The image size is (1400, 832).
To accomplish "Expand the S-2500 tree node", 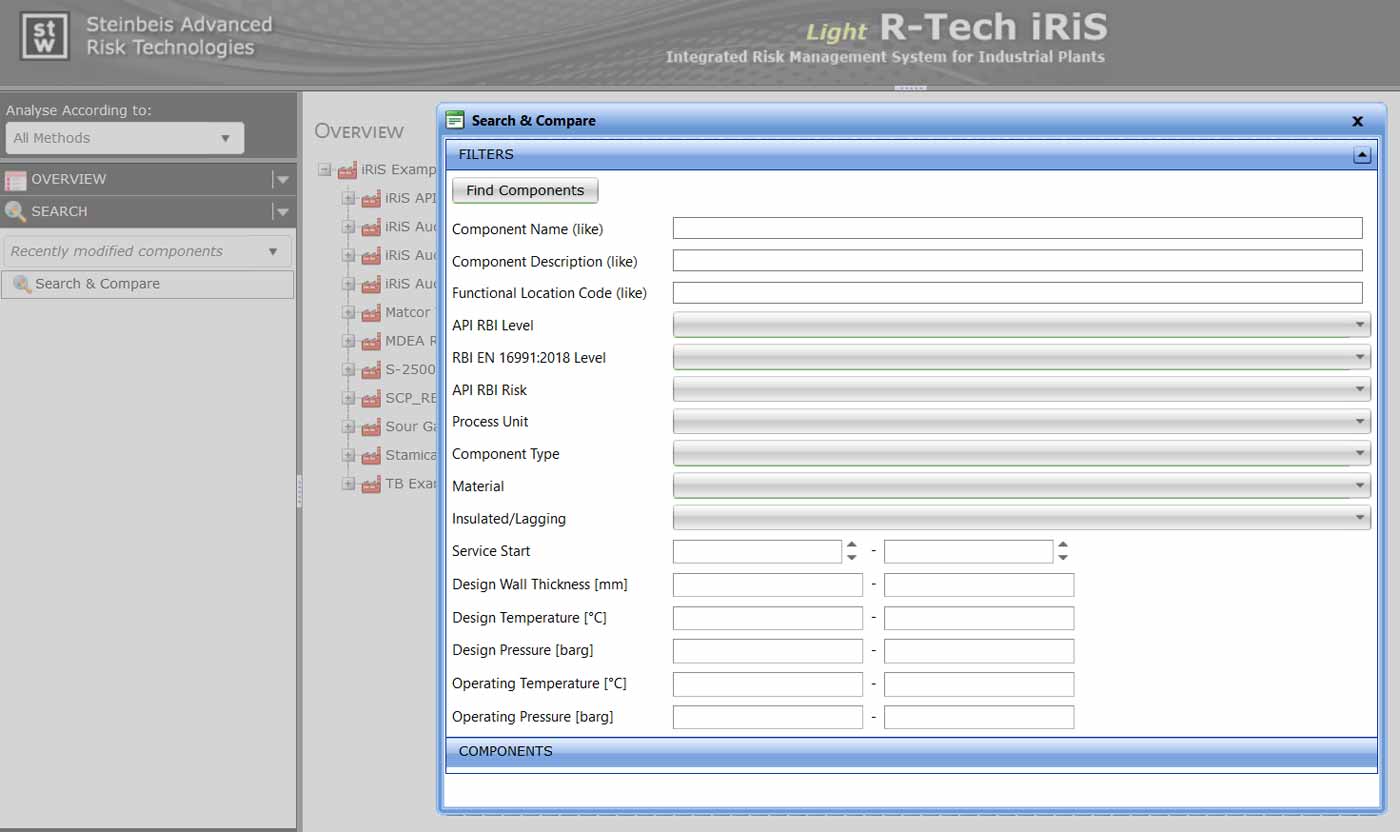I will pos(348,369).
